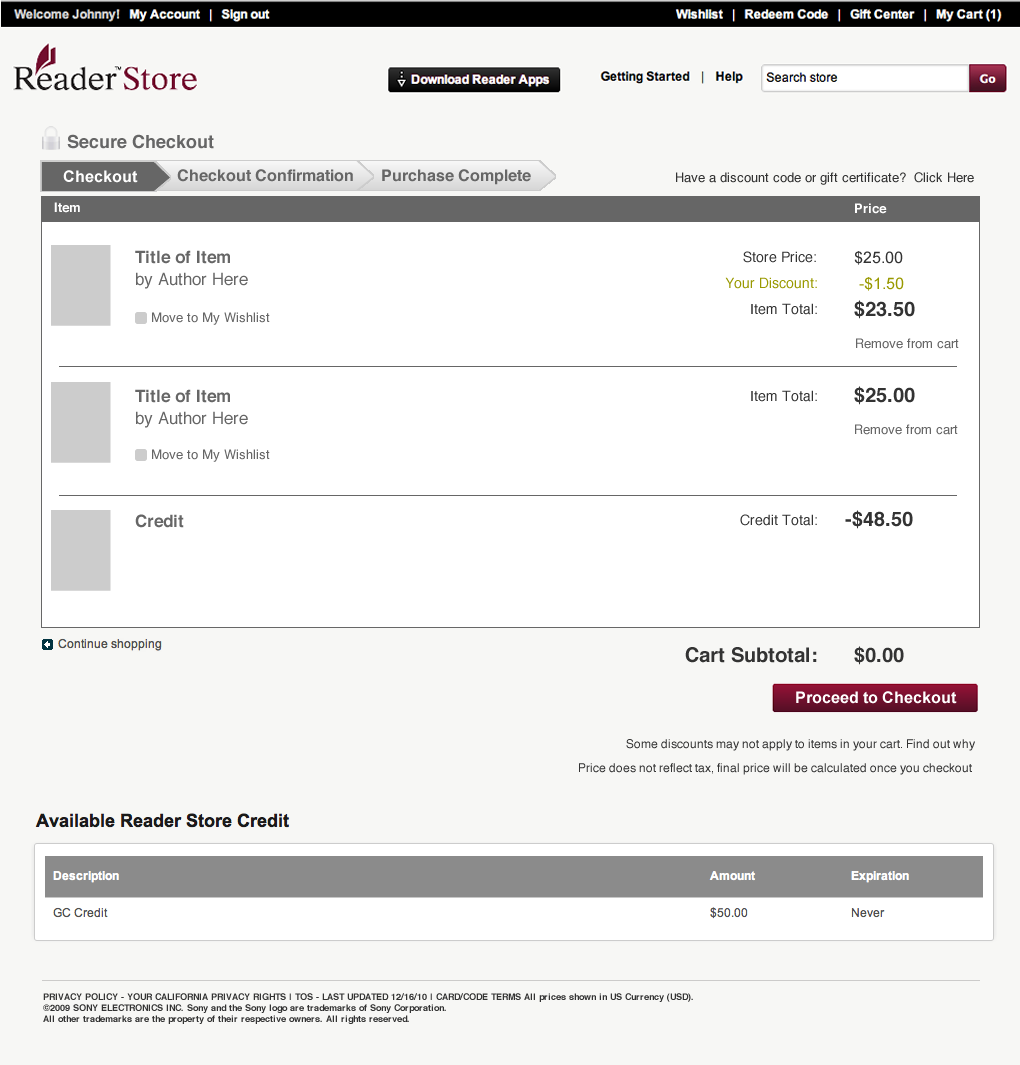1020x1065 pixels.
Task: Click the download arrow icon on Reader Apps button
Action: click(401, 80)
